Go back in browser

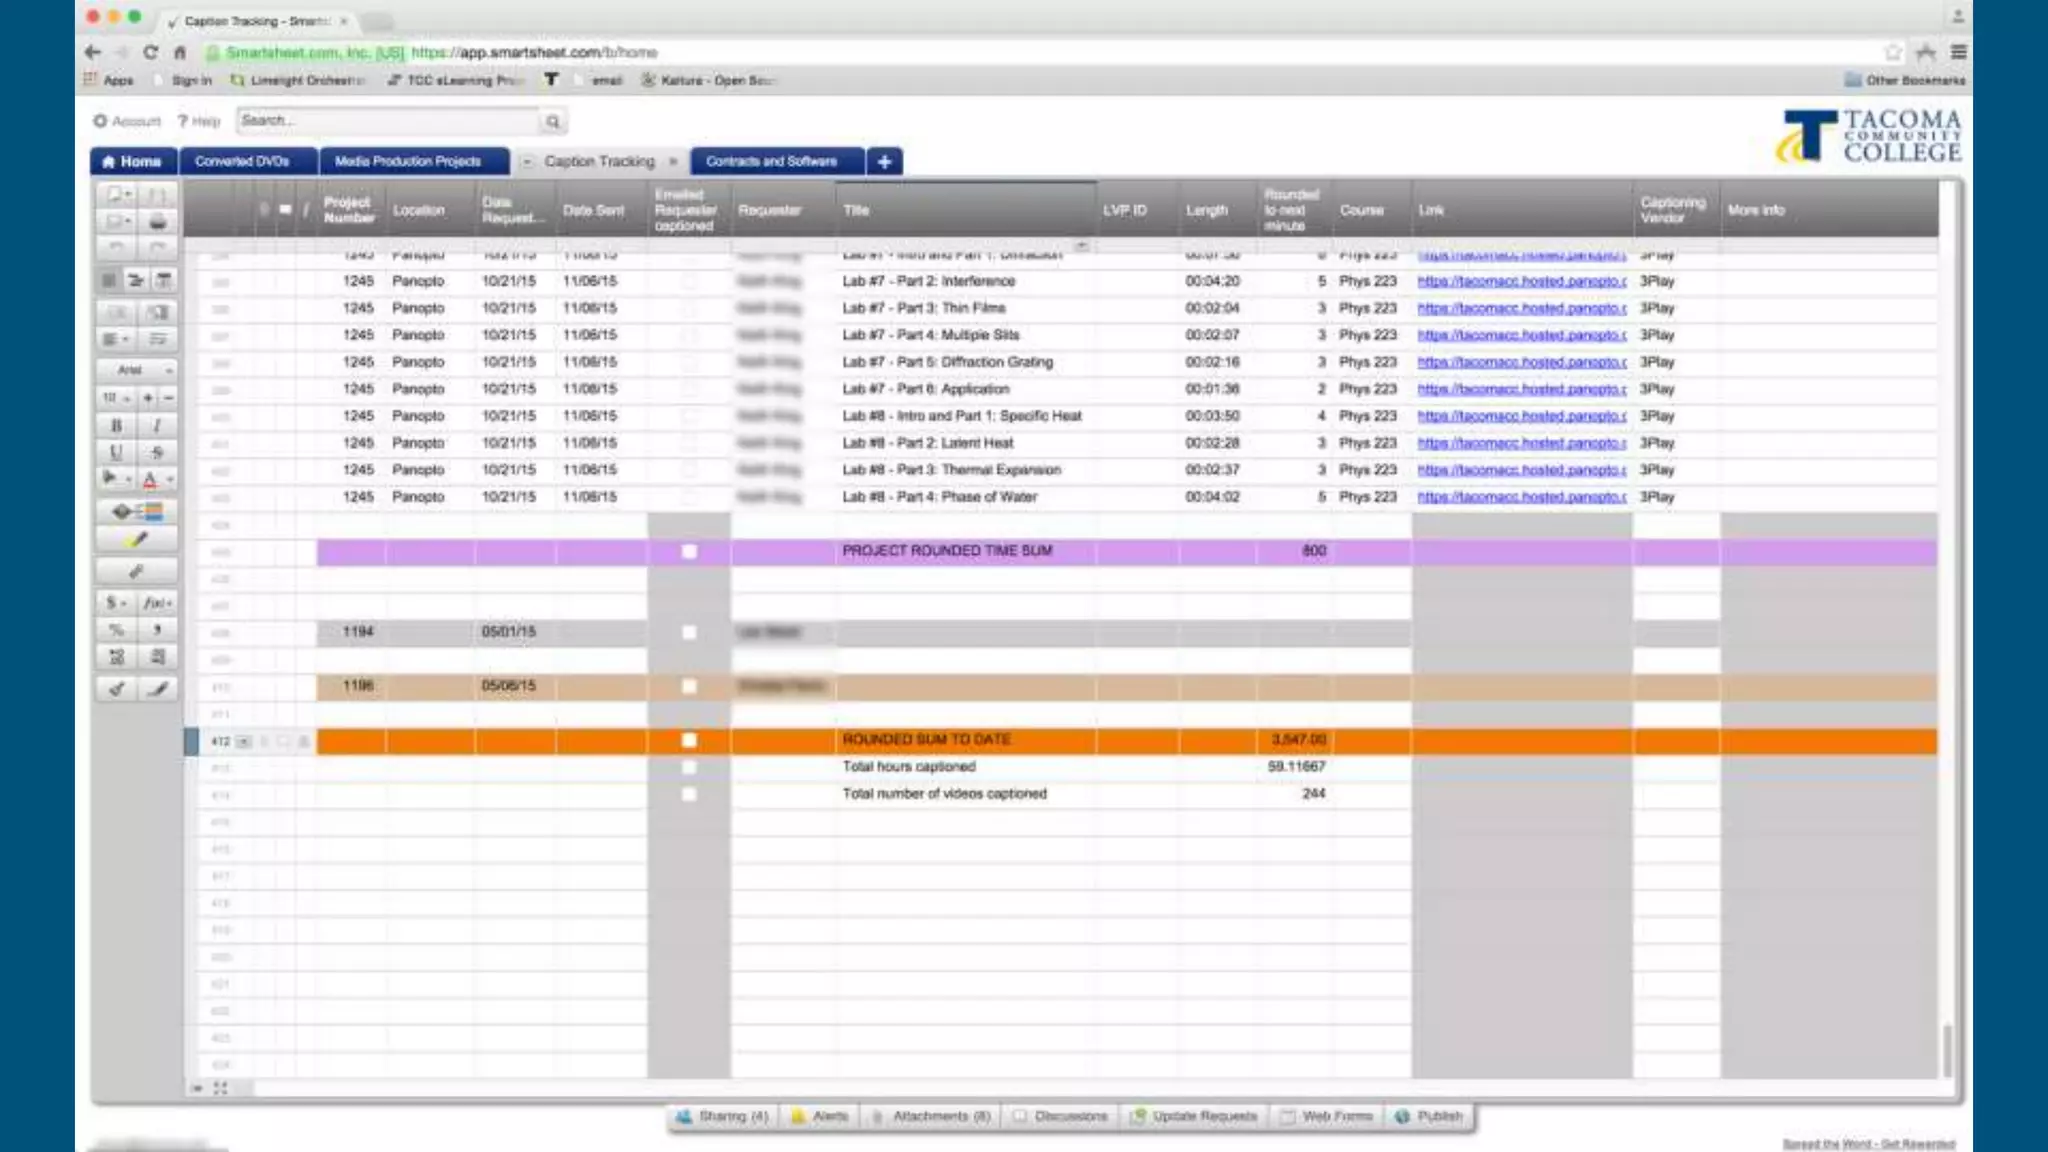tap(93, 52)
